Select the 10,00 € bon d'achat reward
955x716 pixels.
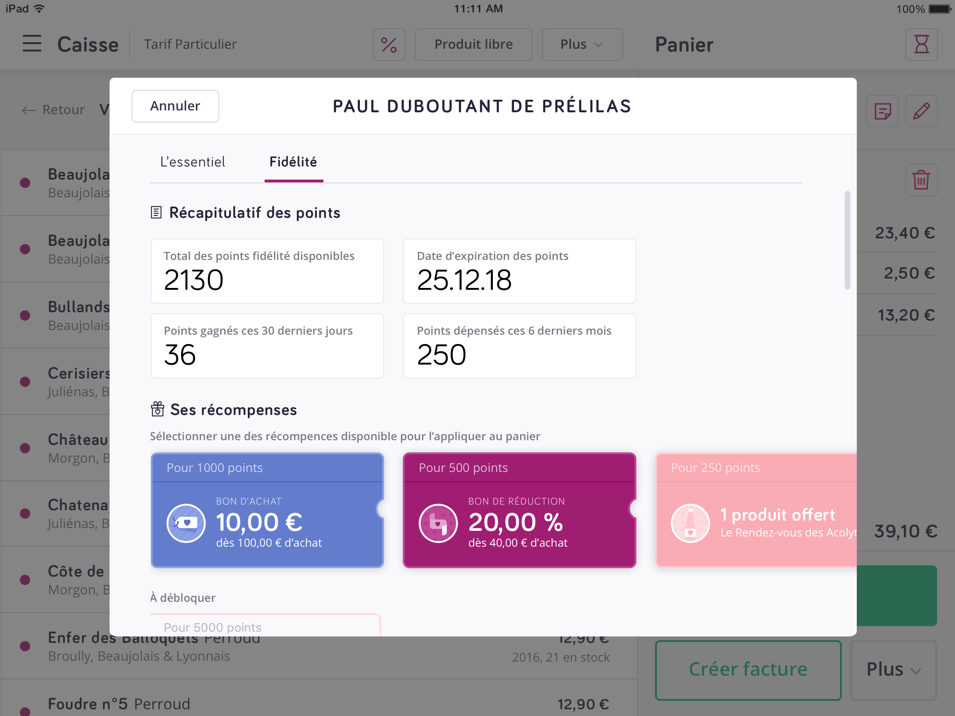[x=267, y=510]
